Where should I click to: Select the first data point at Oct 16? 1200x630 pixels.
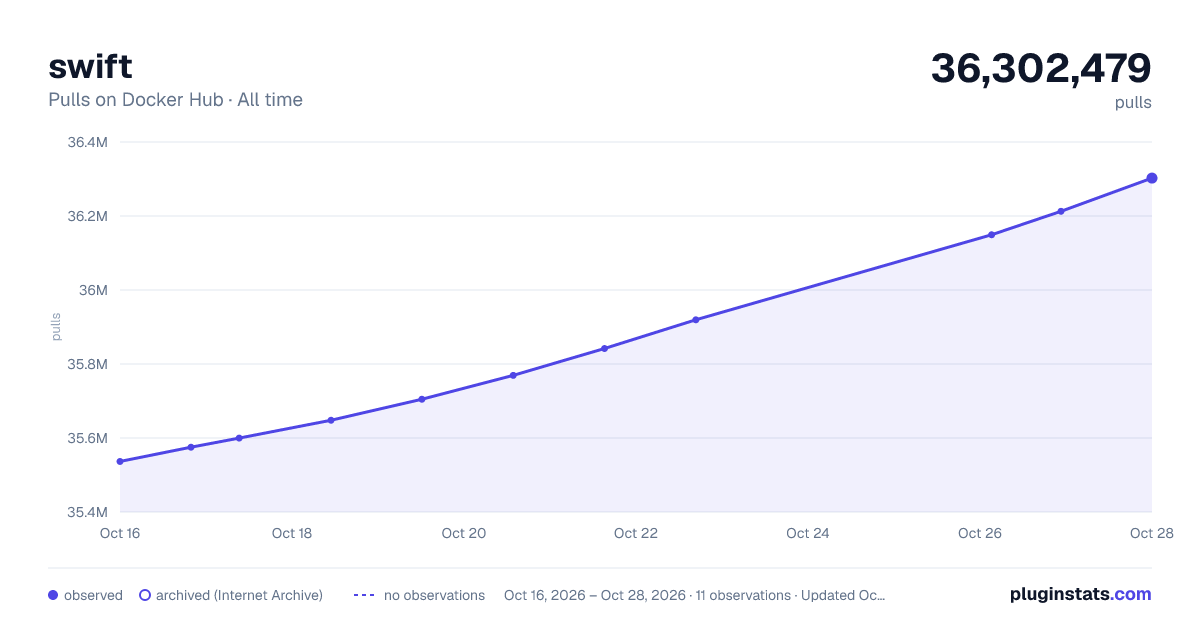[x=120, y=462]
